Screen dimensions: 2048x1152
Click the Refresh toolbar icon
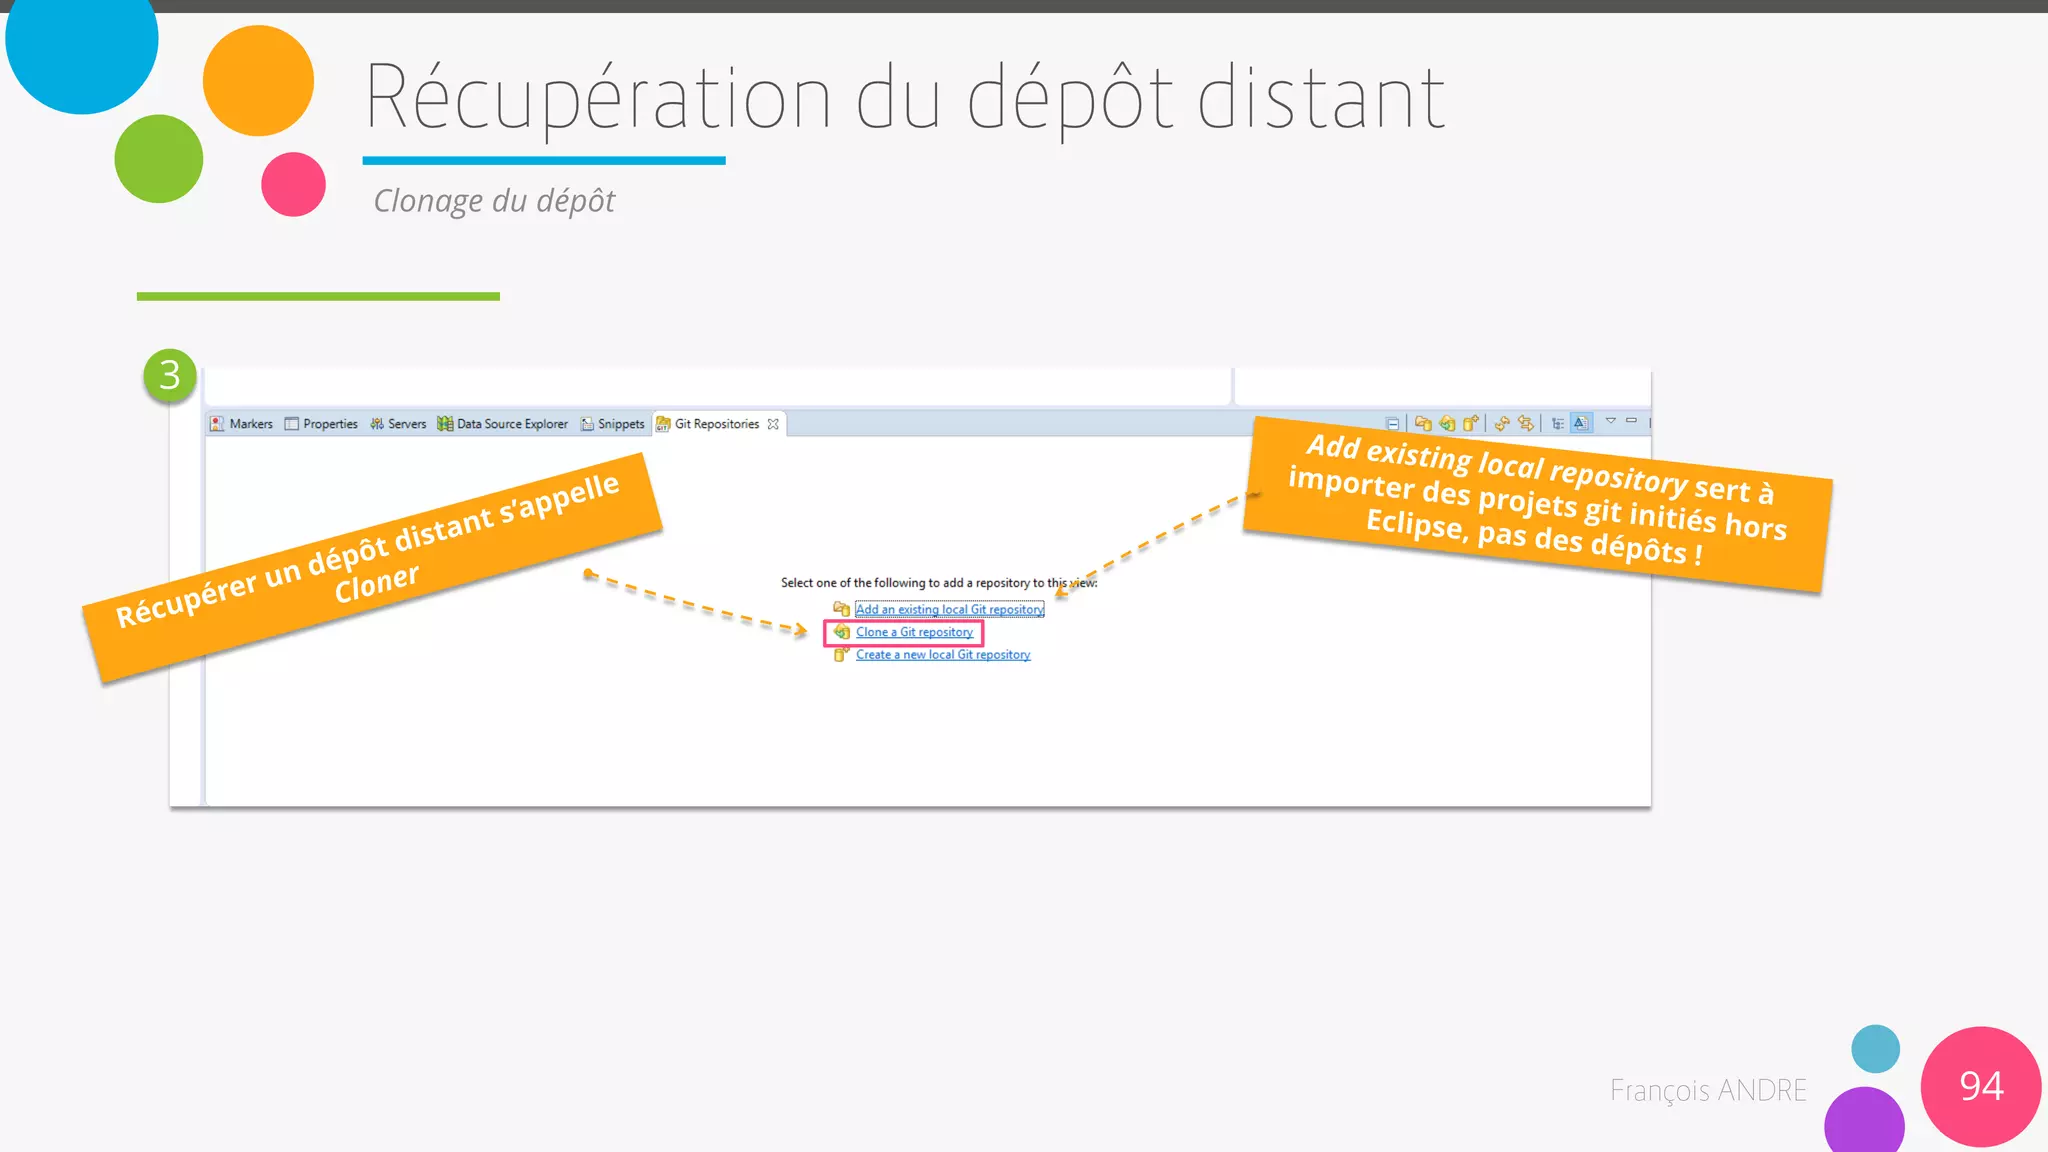point(1502,423)
